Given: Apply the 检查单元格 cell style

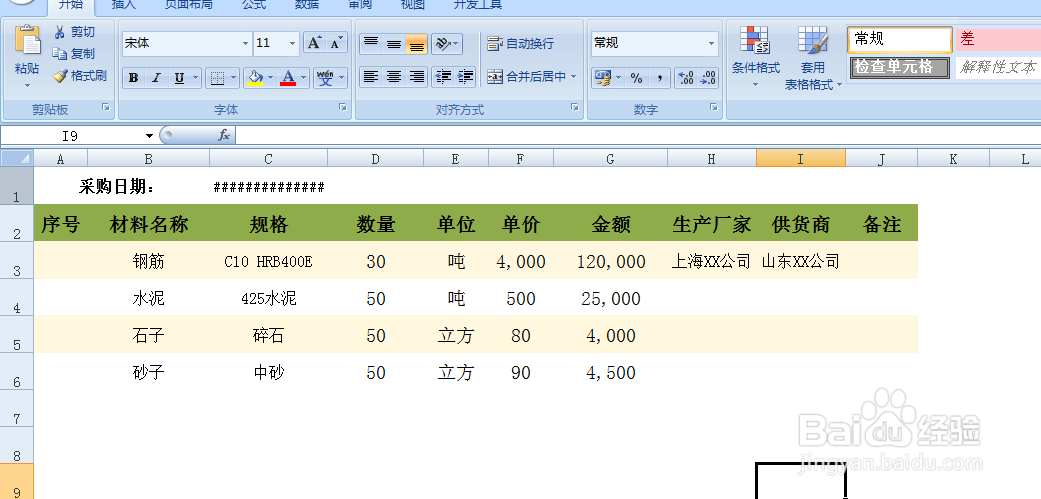Looking at the screenshot, I should pos(900,67).
